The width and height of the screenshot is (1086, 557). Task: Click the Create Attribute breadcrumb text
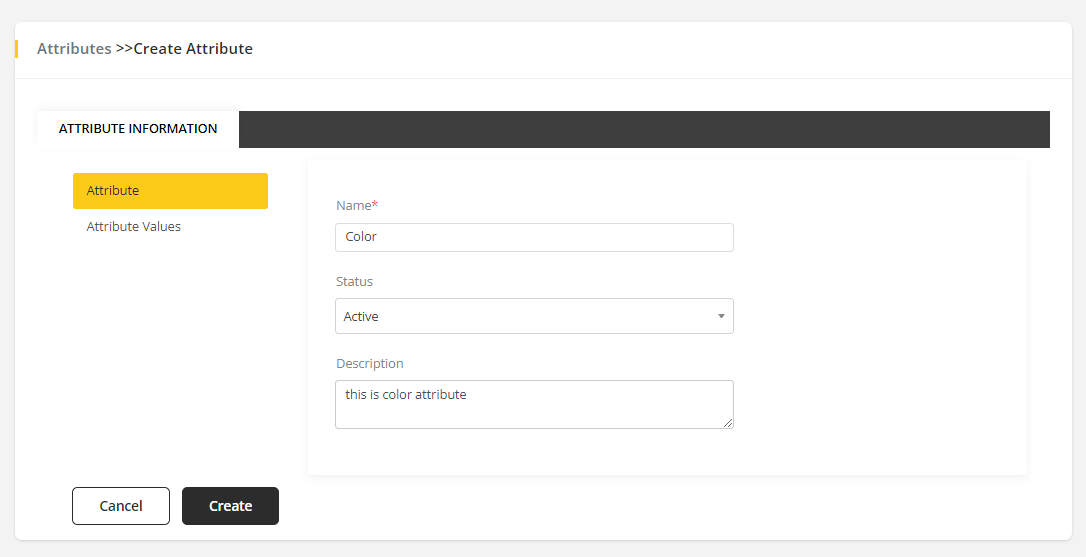coord(193,49)
